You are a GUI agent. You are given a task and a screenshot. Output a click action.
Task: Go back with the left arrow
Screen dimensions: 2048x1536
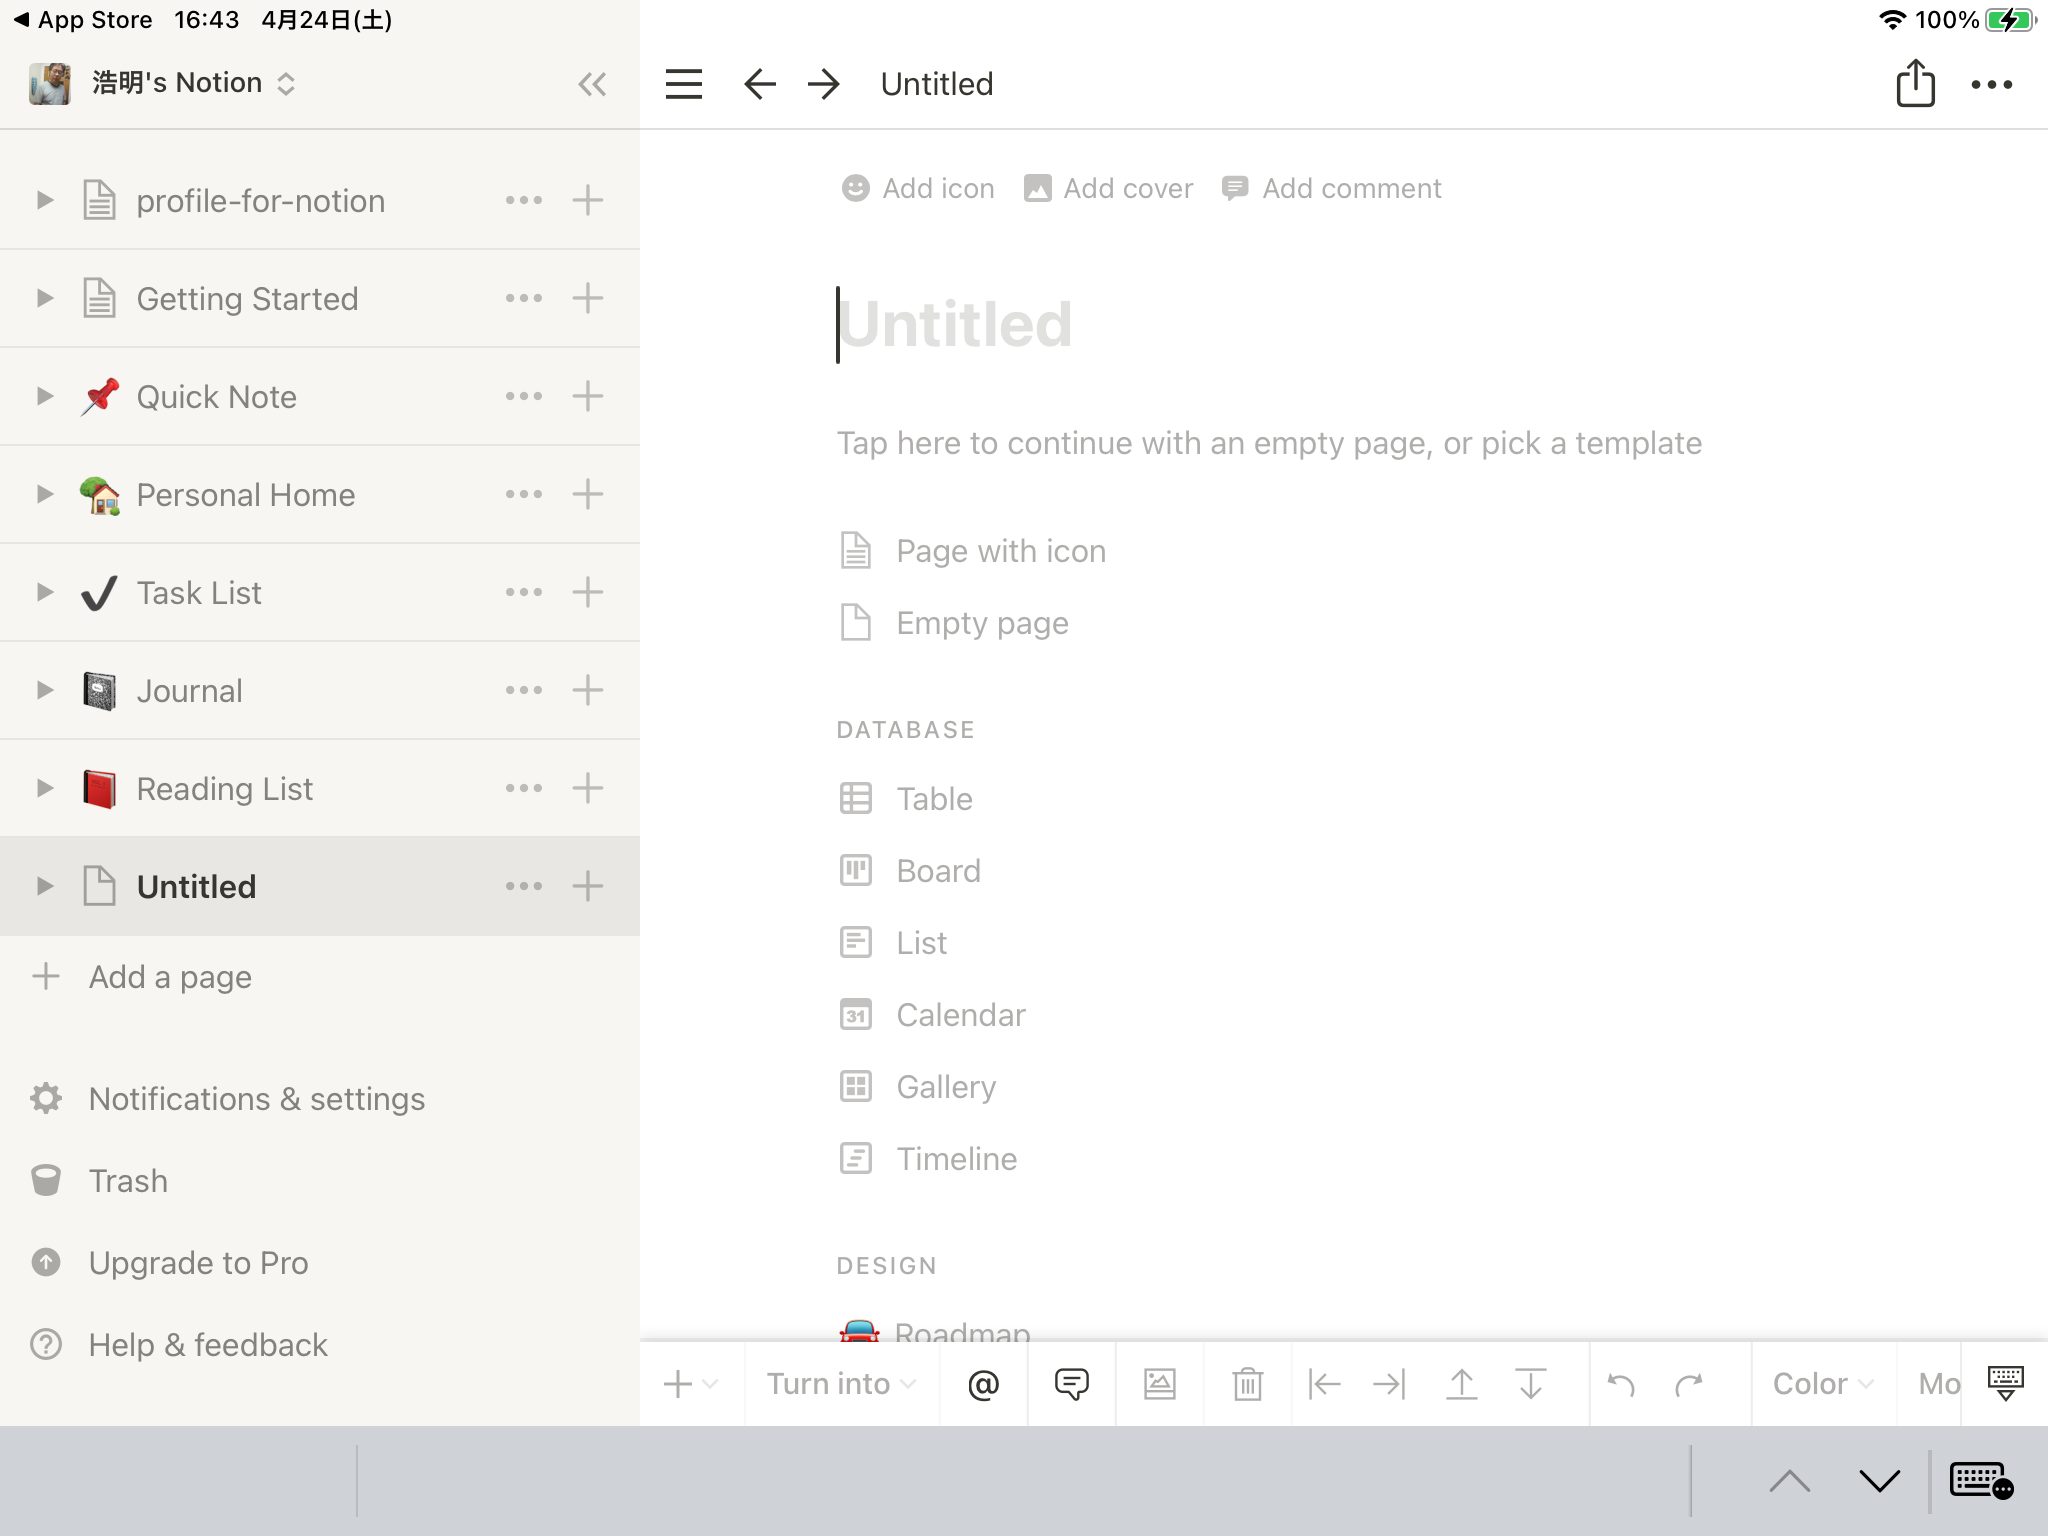tap(760, 84)
